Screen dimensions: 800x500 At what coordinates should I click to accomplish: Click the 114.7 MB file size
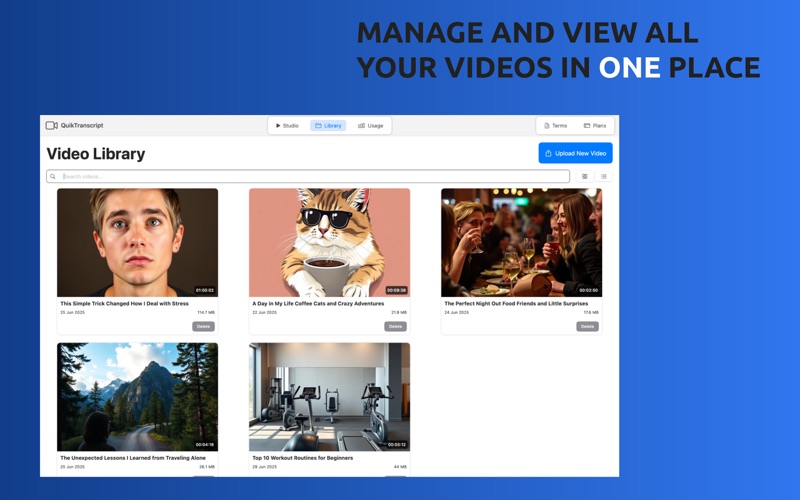[x=206, y=313]
